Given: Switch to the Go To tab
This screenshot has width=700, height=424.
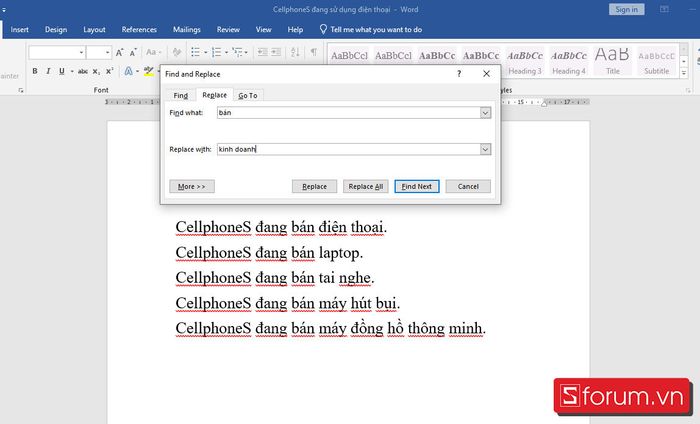Looking at the screenshot, I should 248,96.
